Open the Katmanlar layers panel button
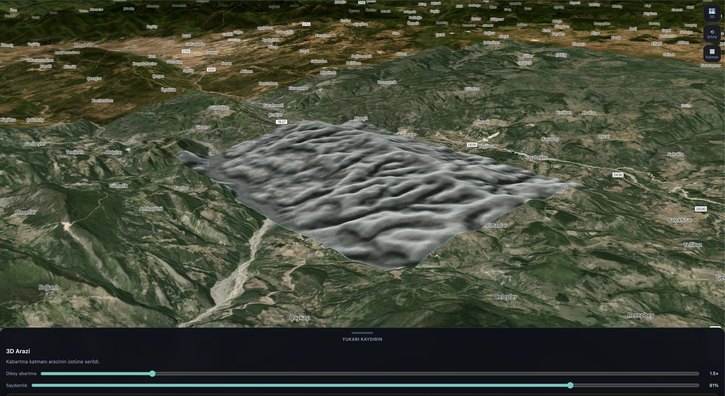The height and width of the screenshot is (396, 725). [x=712, y=54]
